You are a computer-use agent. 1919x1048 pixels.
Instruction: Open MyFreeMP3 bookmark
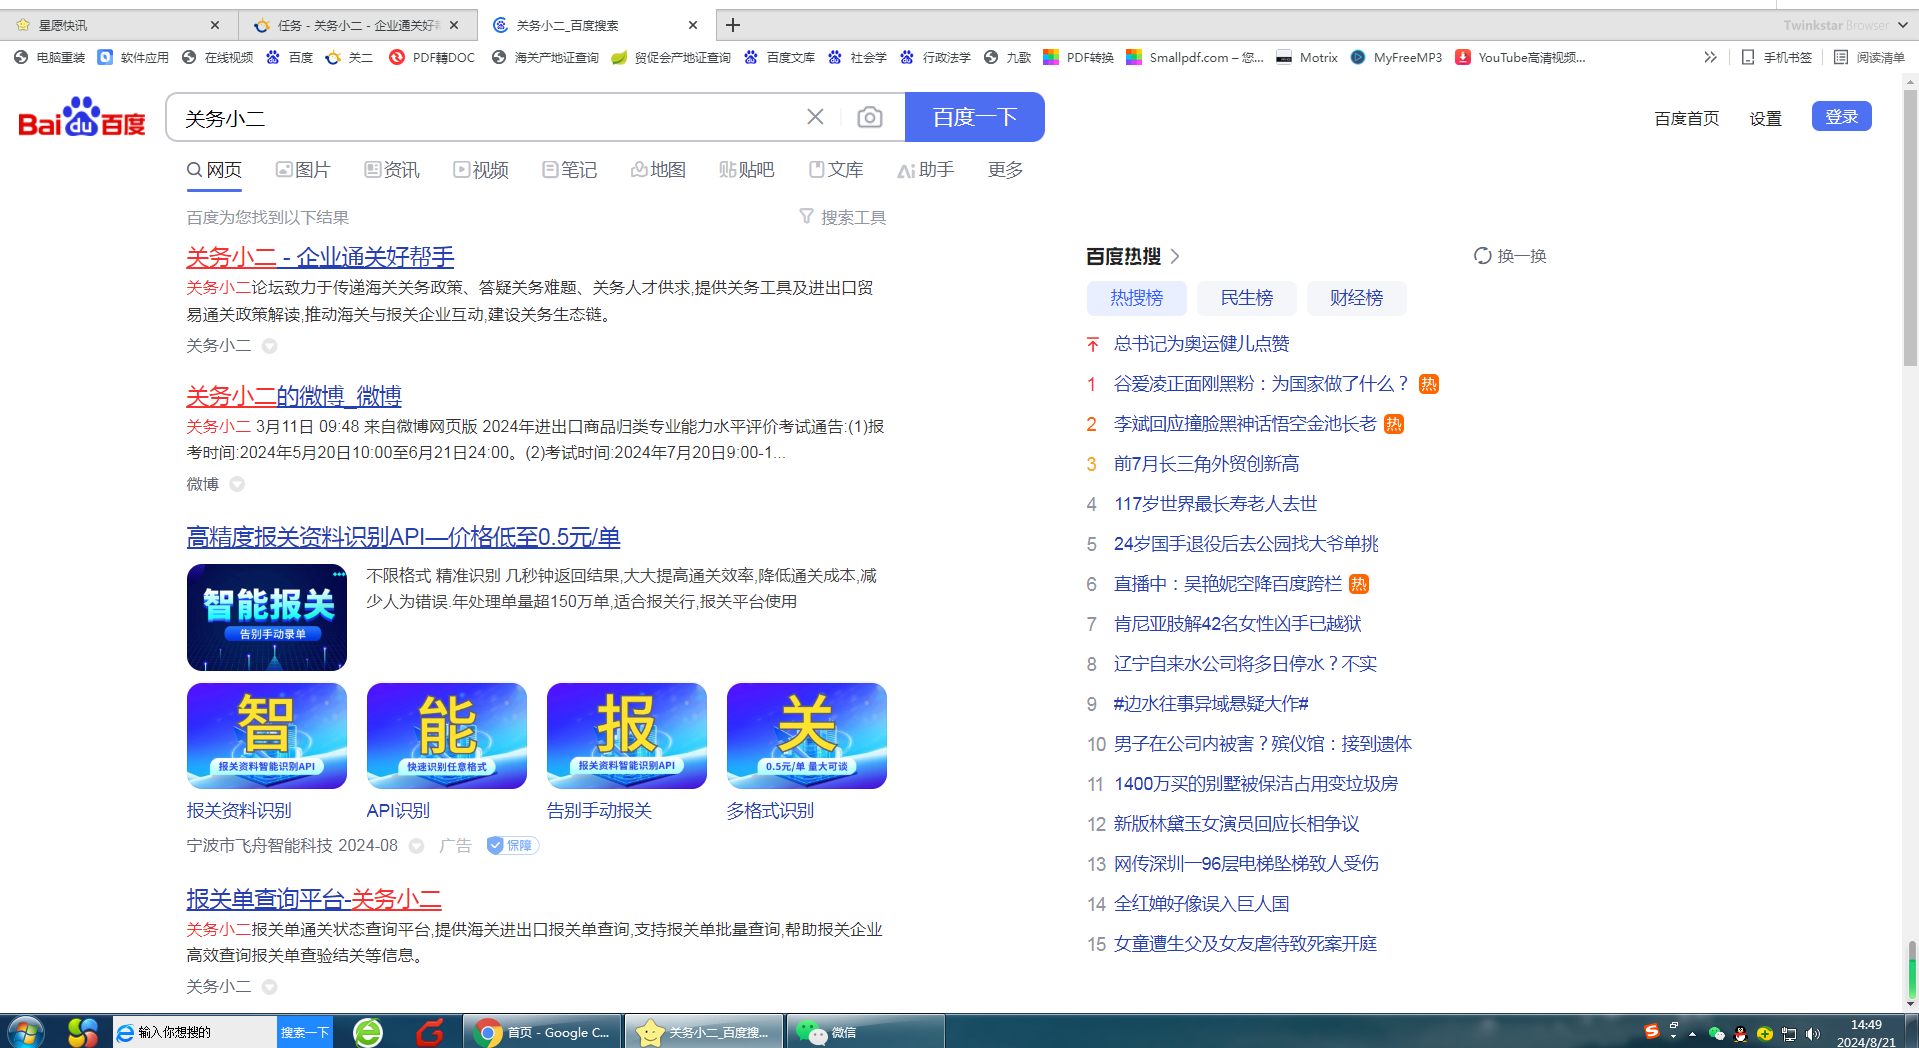coord(1396,57)
